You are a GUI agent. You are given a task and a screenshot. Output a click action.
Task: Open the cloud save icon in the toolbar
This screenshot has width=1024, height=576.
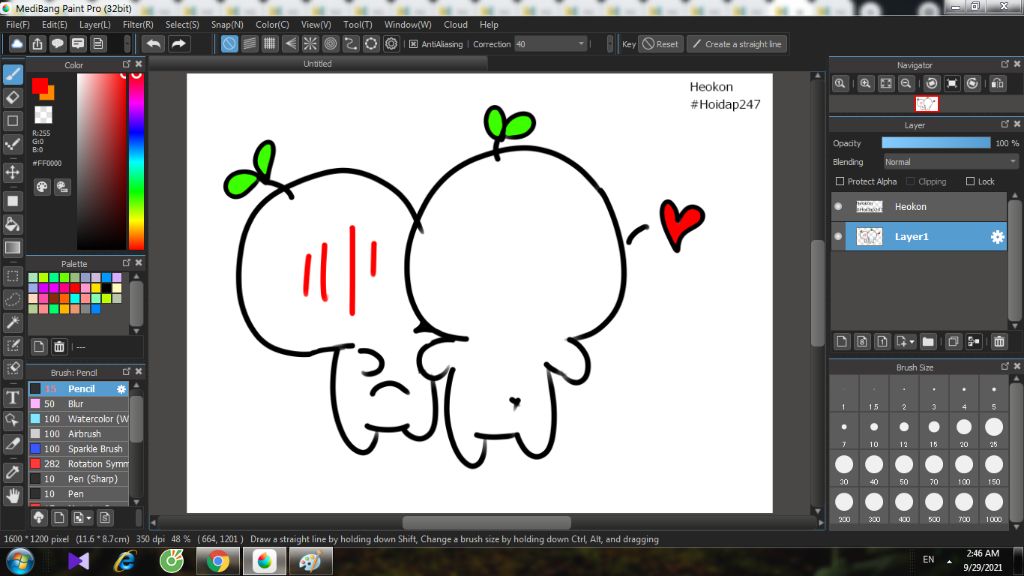click(17, 44)
